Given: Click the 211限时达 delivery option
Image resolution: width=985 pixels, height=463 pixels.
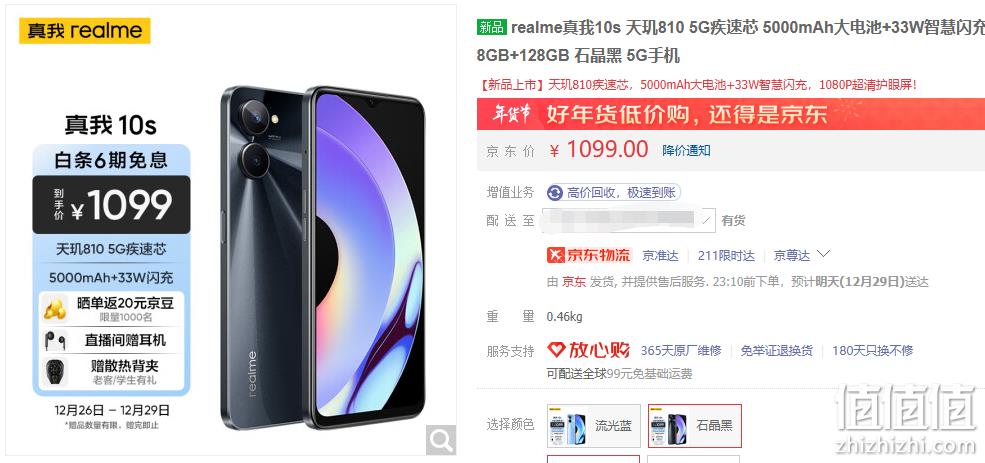Looking at the screenshot, I should [x=726, y=256].
